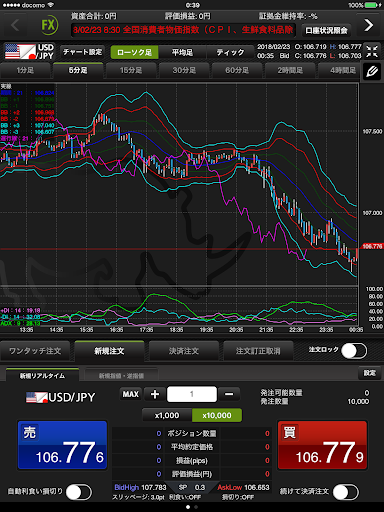Image resolution: width=384 pixels, height=512 pixels.
Task: Switch chart type to 平均足
Action: (x=182, y=52)
